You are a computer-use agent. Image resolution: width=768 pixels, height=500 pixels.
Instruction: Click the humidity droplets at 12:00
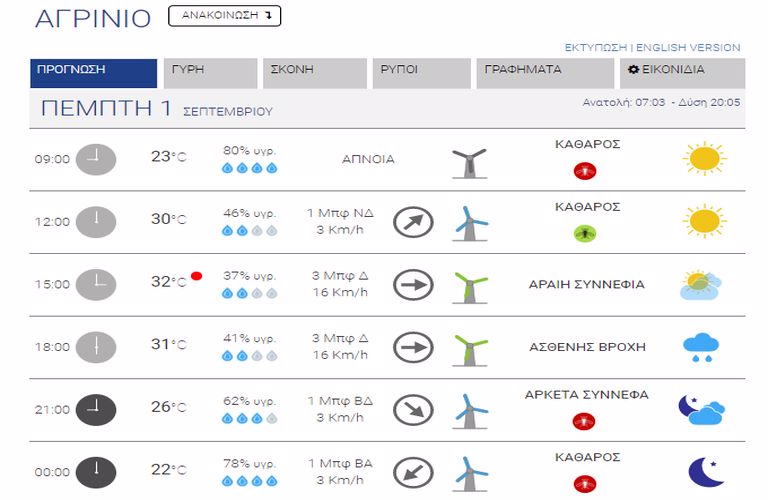coord(249,231)
